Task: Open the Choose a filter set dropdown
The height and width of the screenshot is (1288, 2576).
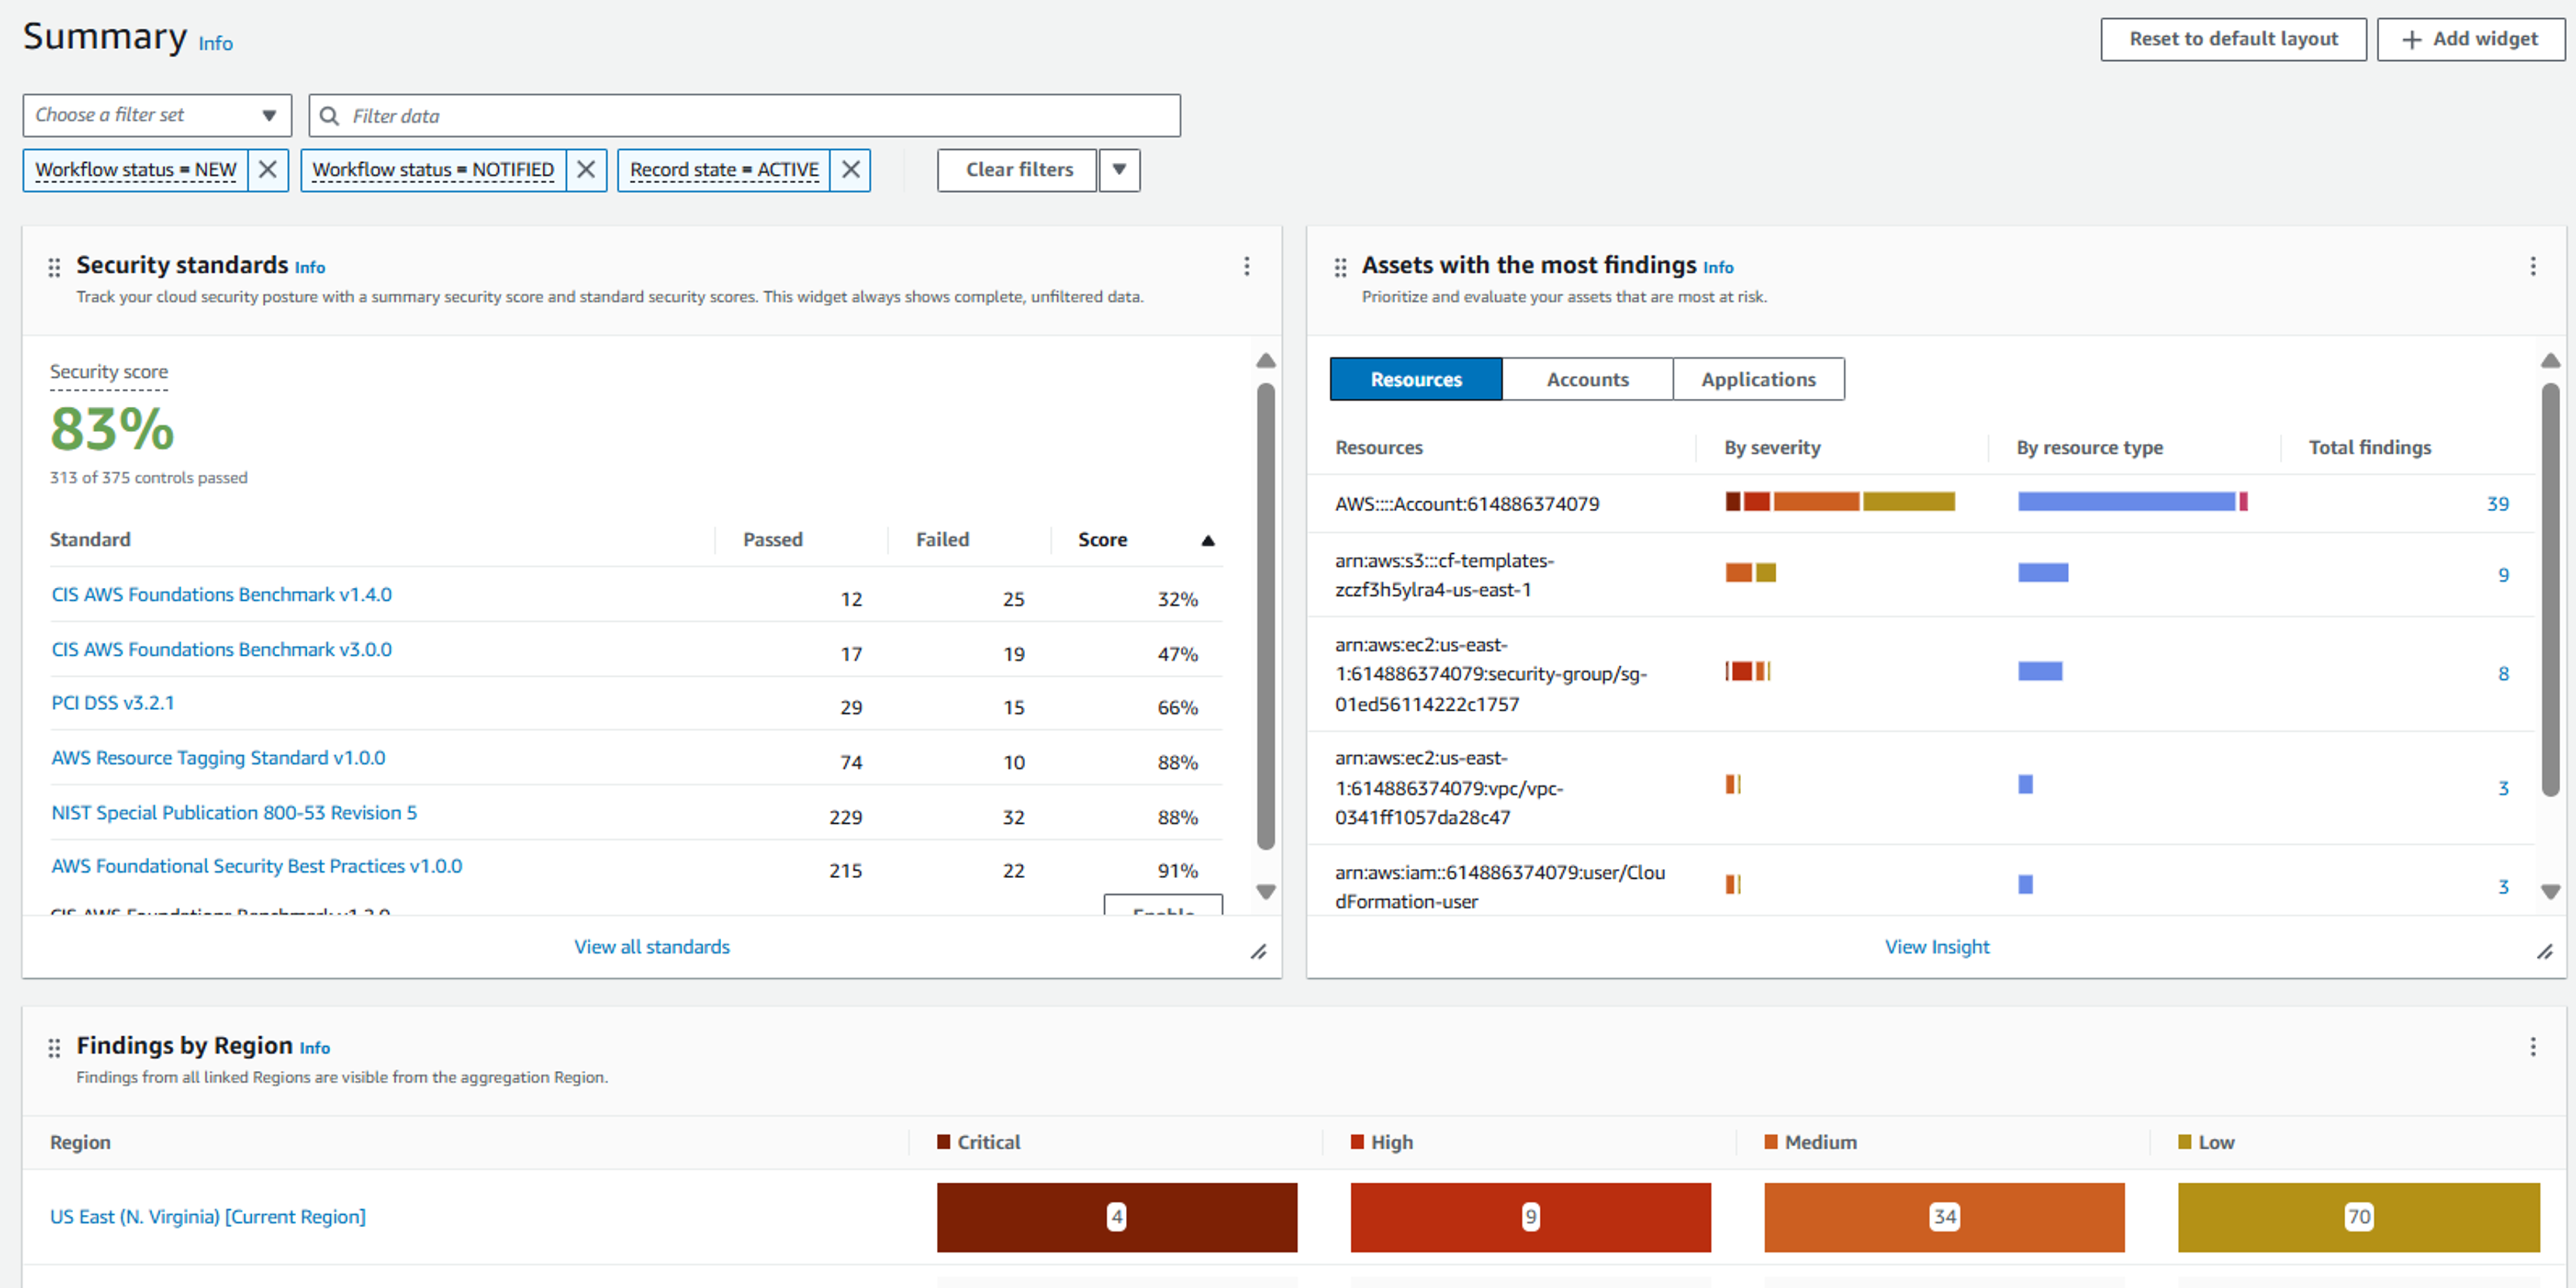Action: coord(157,115)
